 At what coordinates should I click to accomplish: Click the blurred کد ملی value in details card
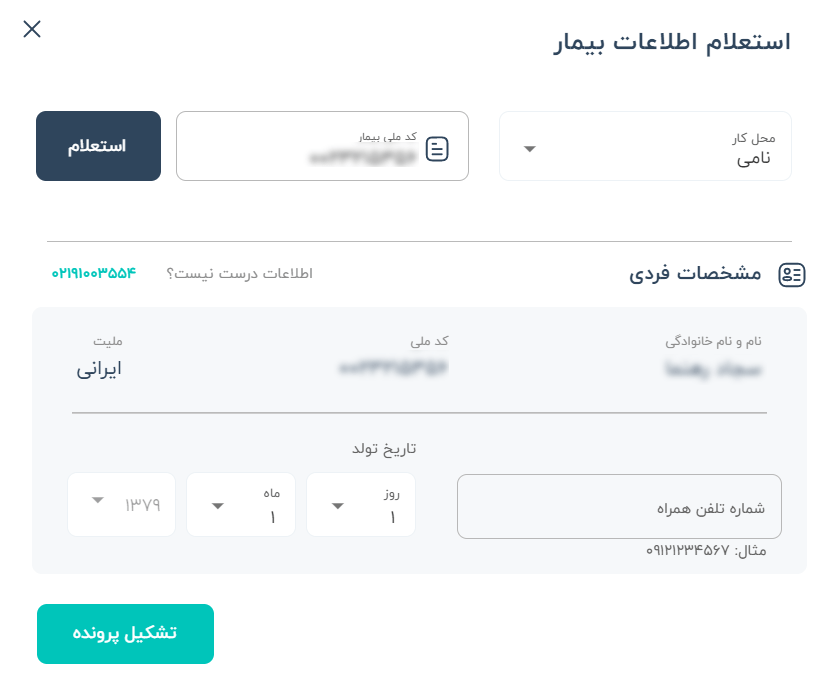394,368
